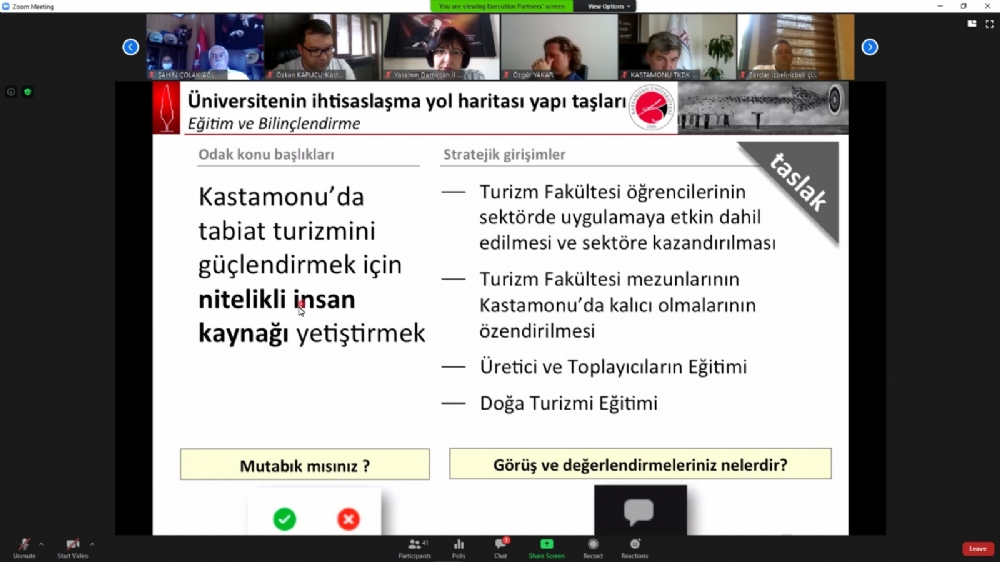Click the red X on the slide
The width and height of the screenshot is (1000, 562).
coord(348,519)
